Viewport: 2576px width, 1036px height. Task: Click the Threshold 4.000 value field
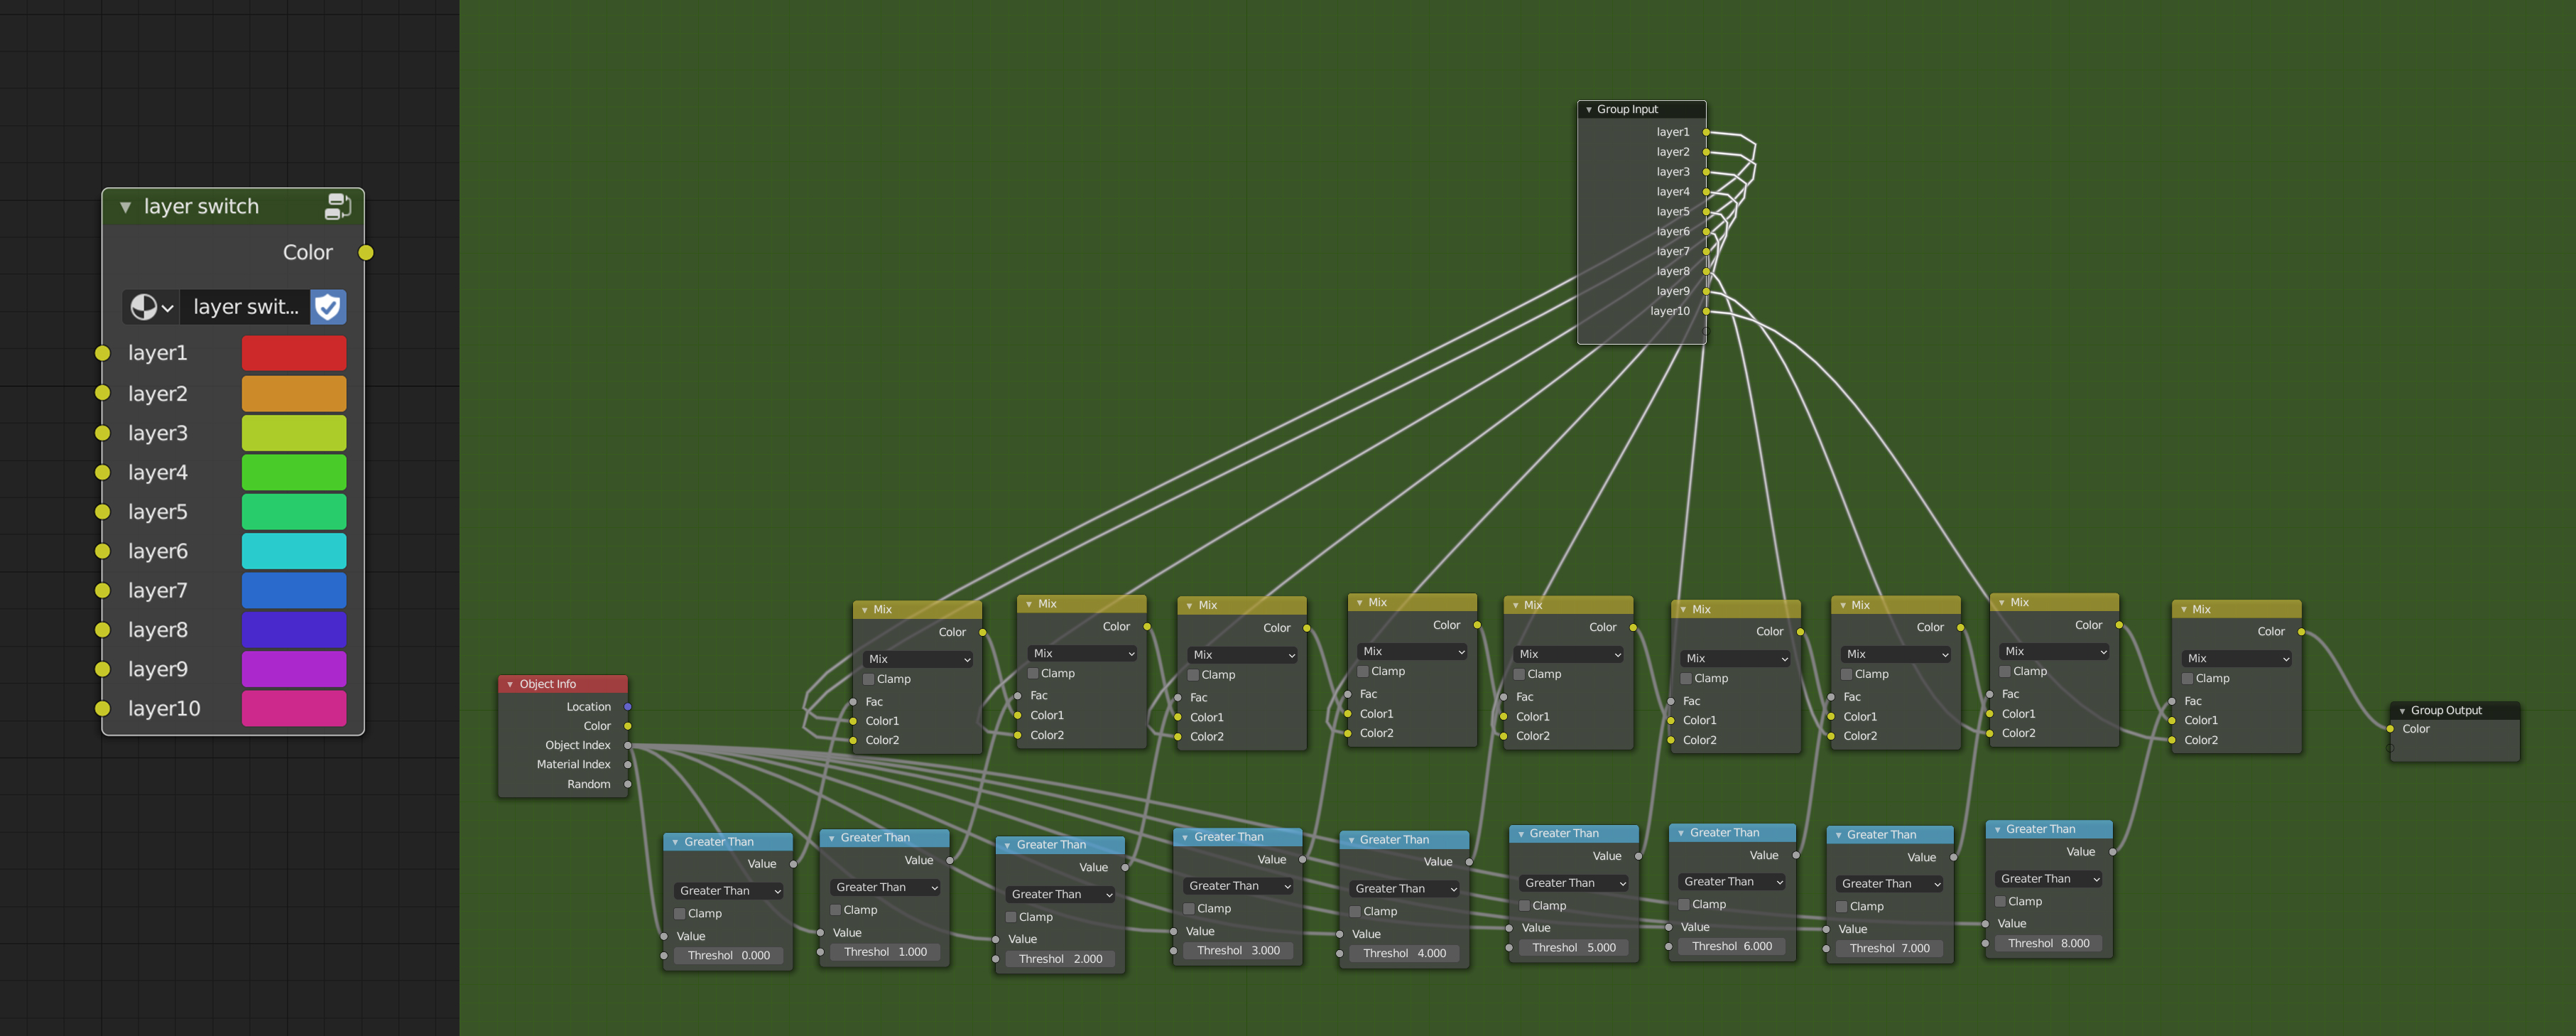(x=1404, y=953)
